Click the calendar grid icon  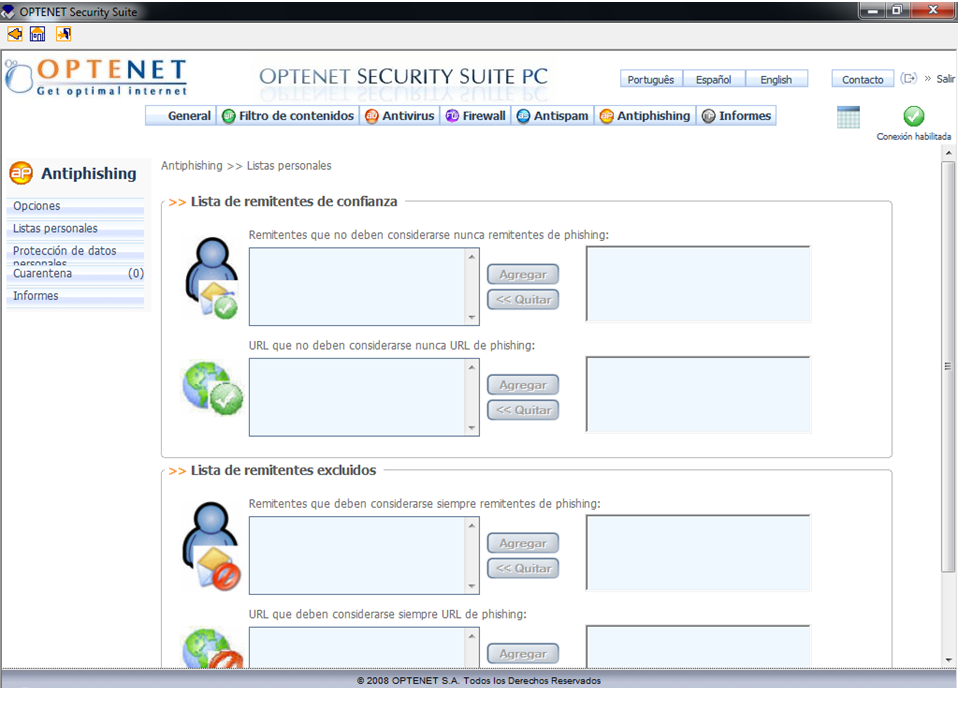[x=848, y=117]
